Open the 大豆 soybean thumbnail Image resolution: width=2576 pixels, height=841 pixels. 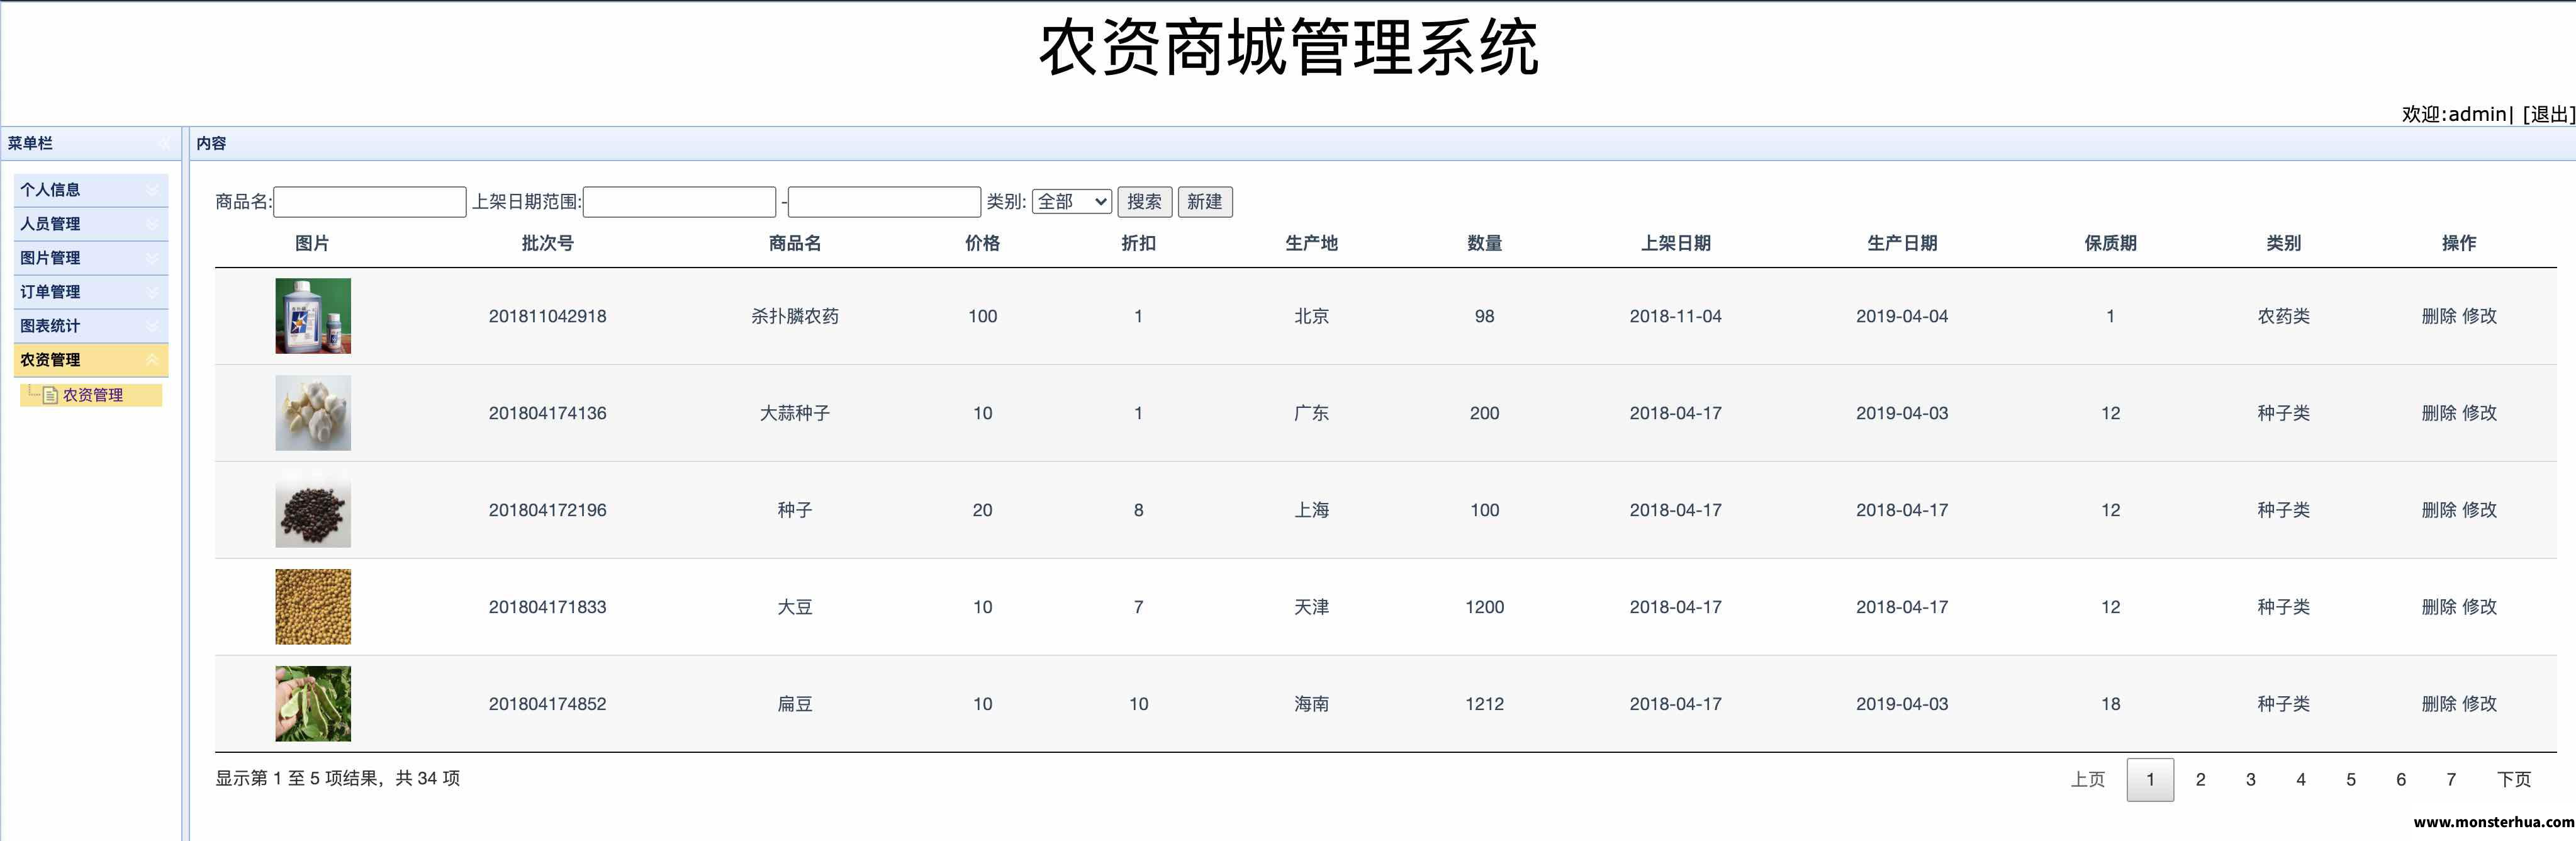pos(313,607)
